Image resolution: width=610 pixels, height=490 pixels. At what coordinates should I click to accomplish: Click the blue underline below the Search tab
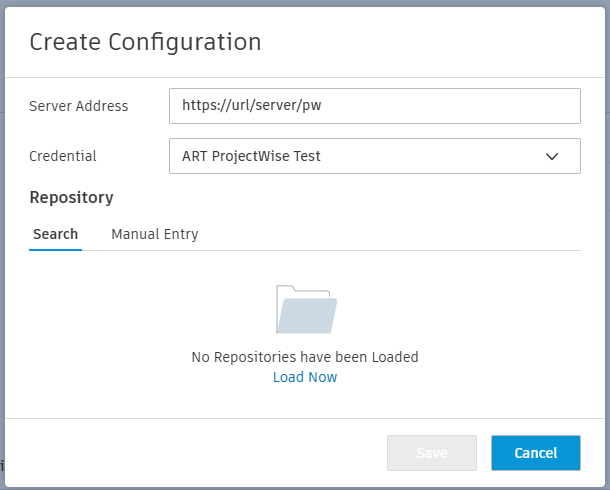(x=55, y=250)
